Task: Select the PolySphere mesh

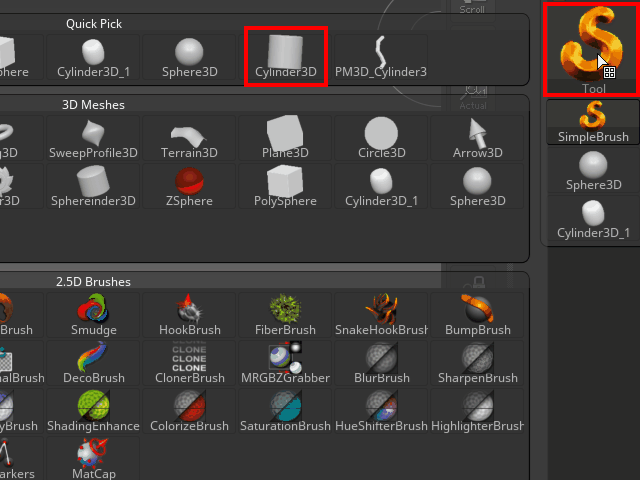Action: (285, 186)
